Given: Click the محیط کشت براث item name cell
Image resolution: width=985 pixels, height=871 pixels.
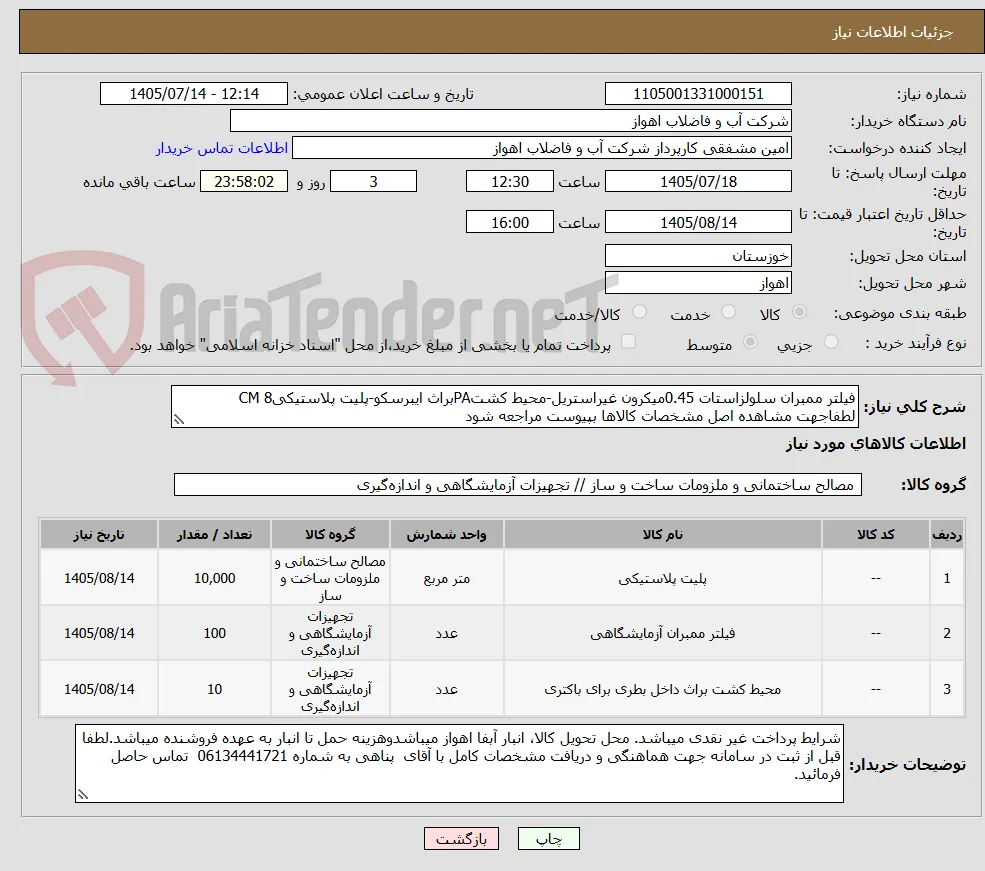Looking at the screenshot, I should [x=663, y=690].
